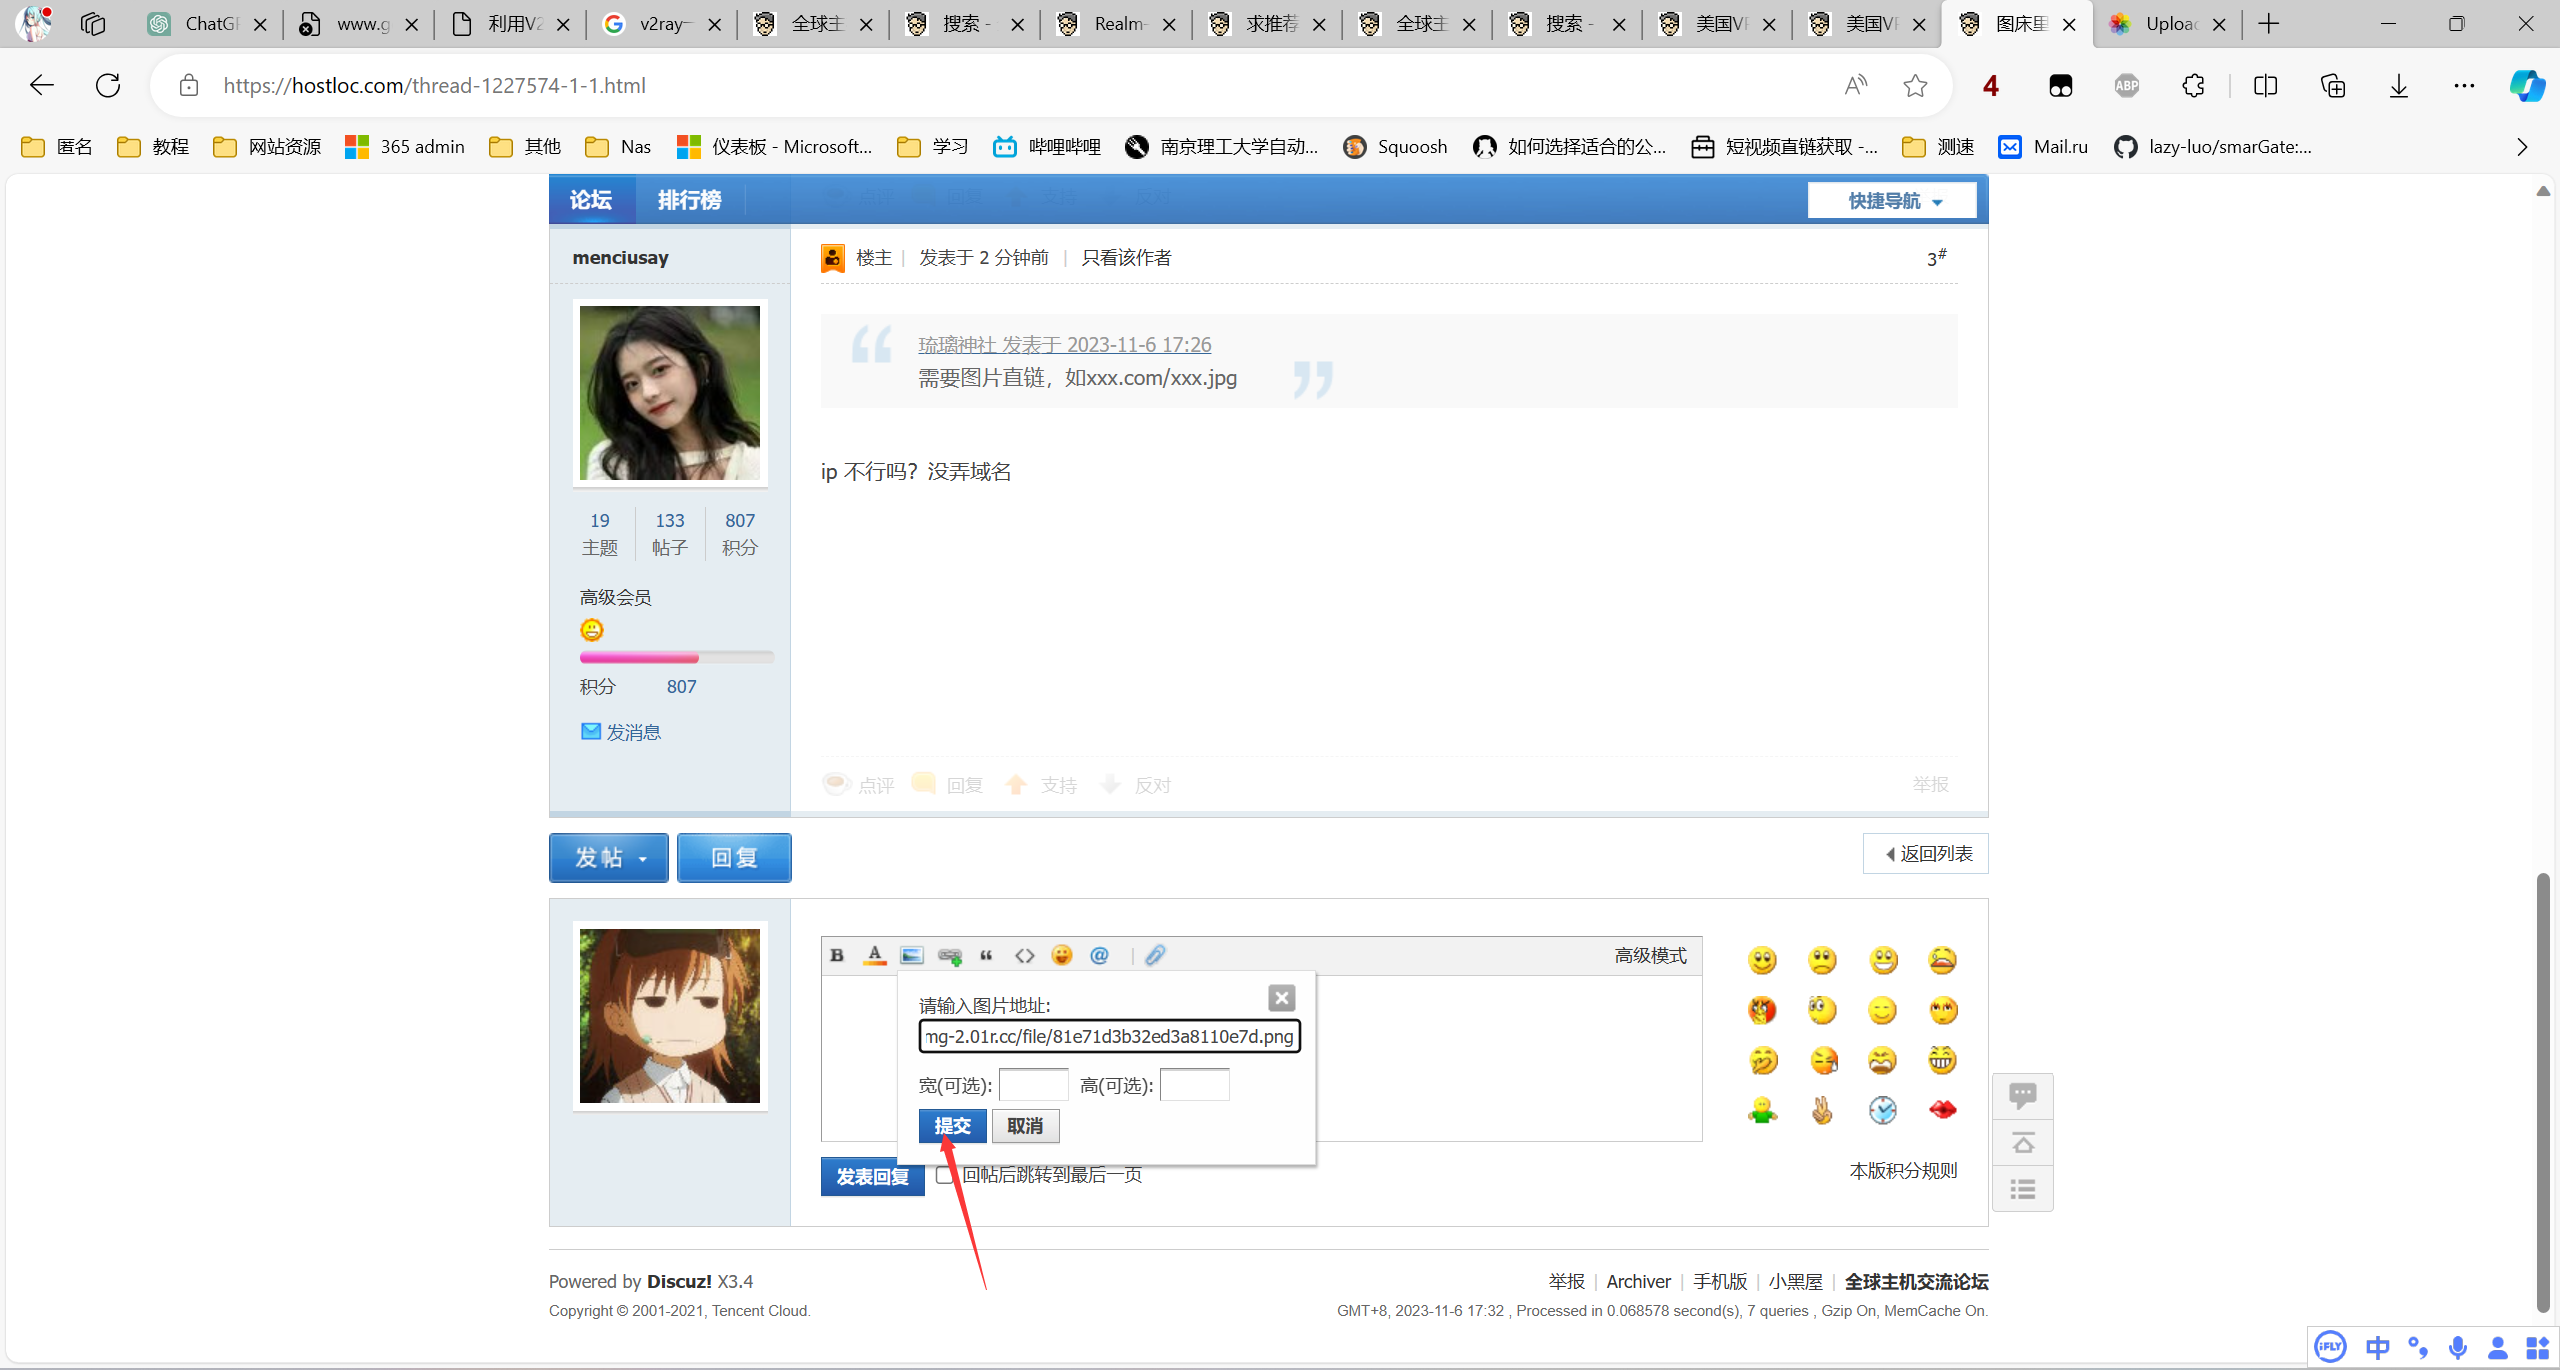Image resolution: width=2560 pixels, height=1370 pixels.
Task: Click the @ mention icon
Action: pos(1099,955)
